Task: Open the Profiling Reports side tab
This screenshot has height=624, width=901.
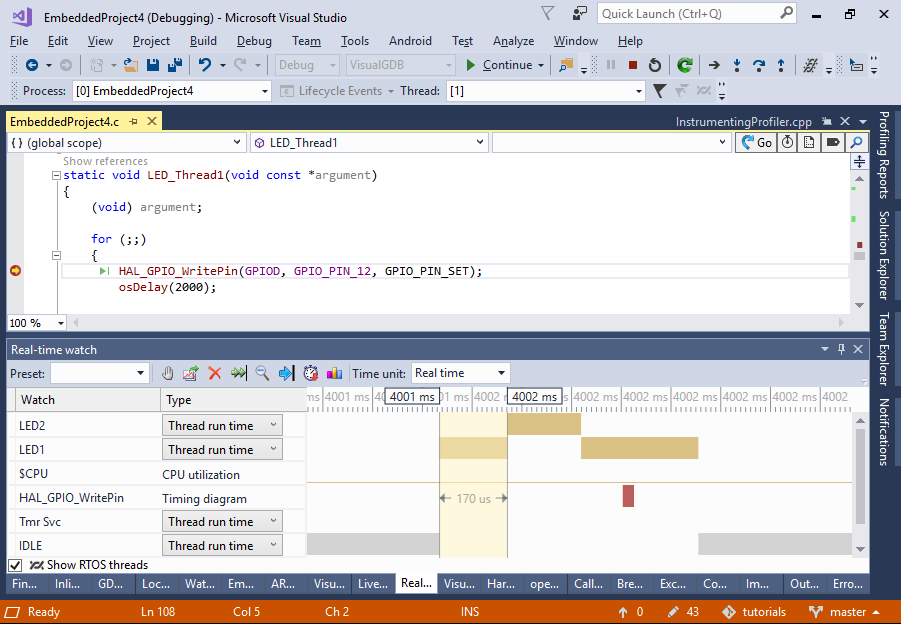Action: pos(884,155)
